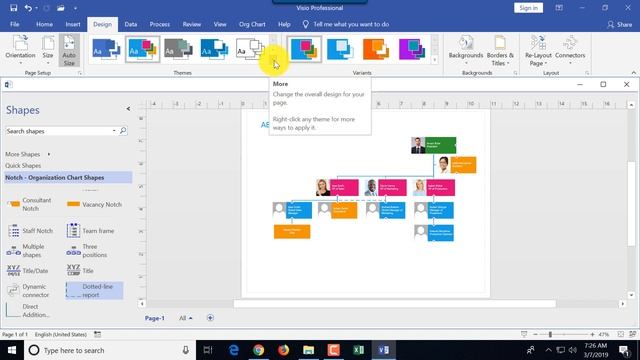
Task: Select the Team frame shape
Action: 91,231
